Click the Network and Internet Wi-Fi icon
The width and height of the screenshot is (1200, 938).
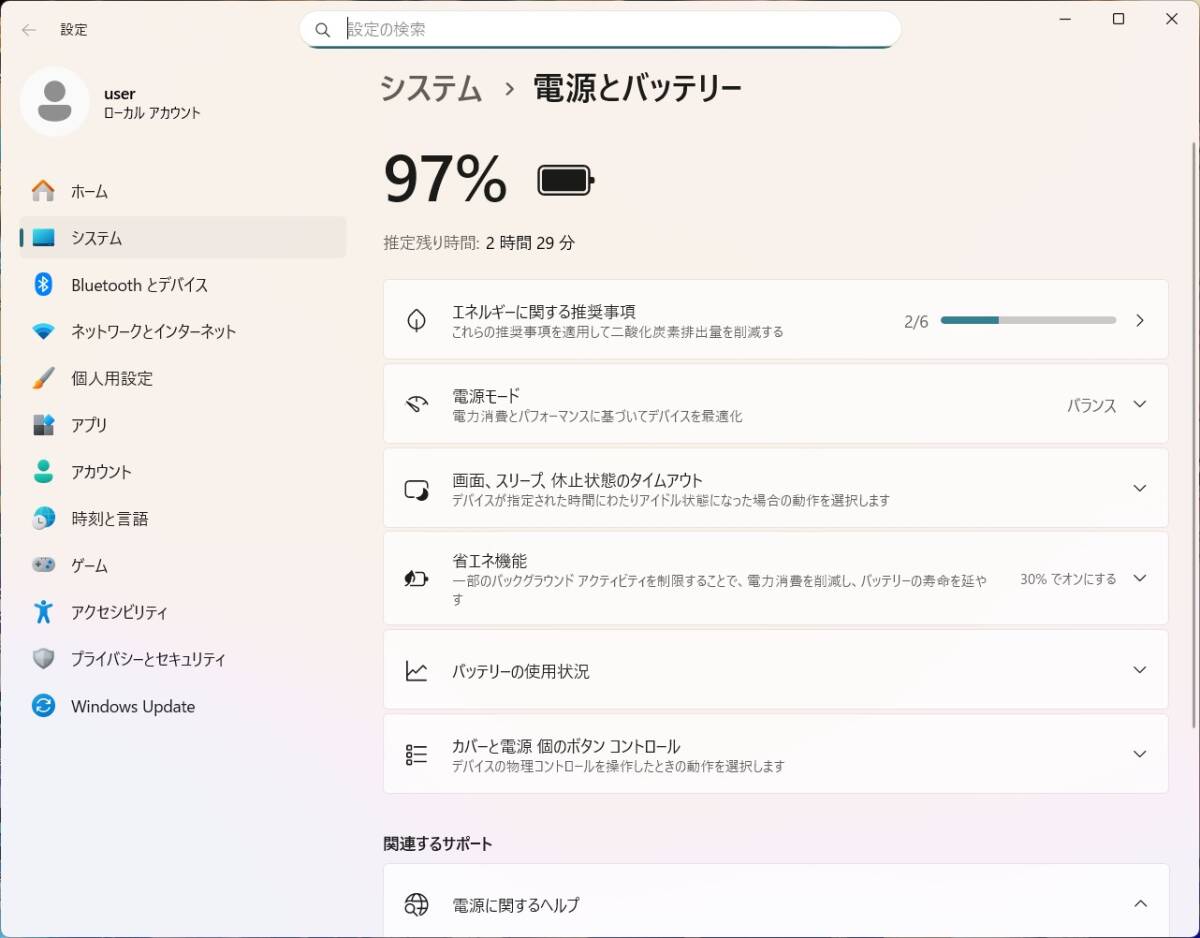(x=43, y=332)
